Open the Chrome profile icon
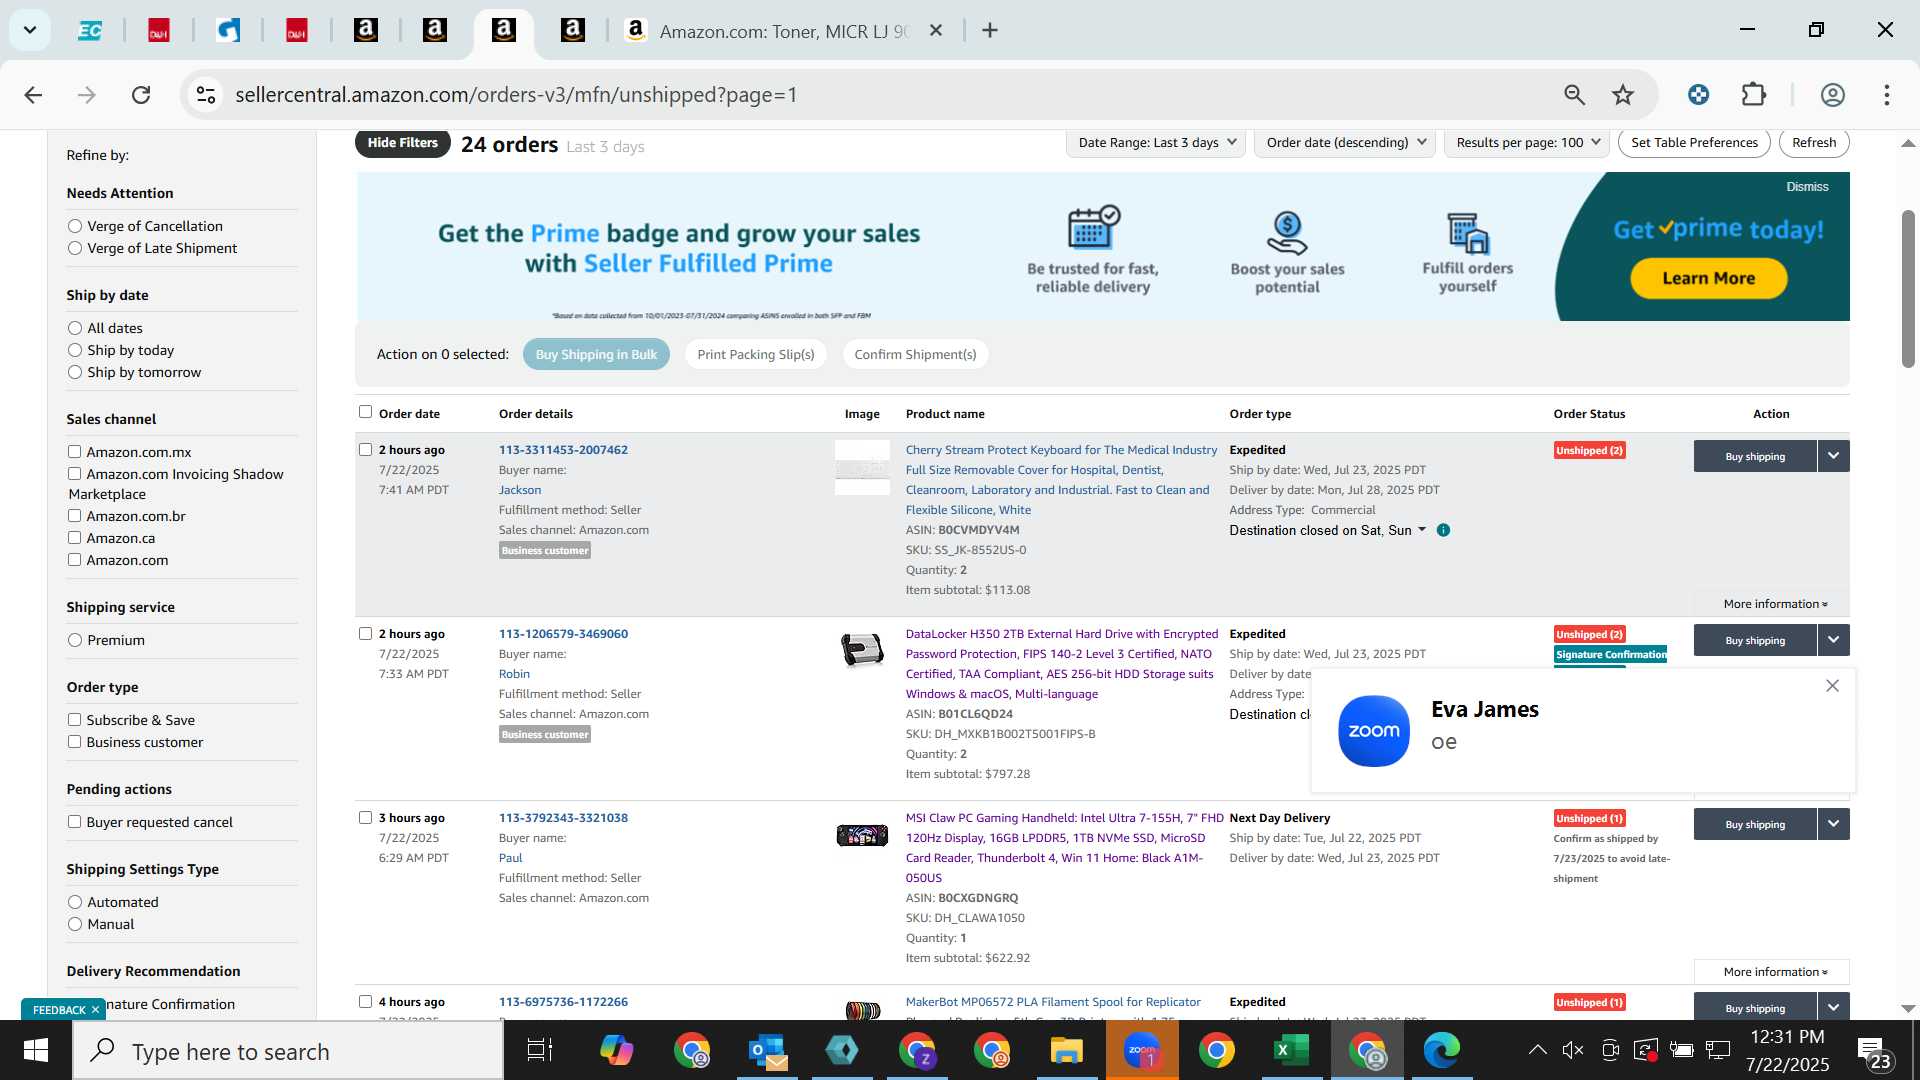1920x1080 pixels. 1832,95
